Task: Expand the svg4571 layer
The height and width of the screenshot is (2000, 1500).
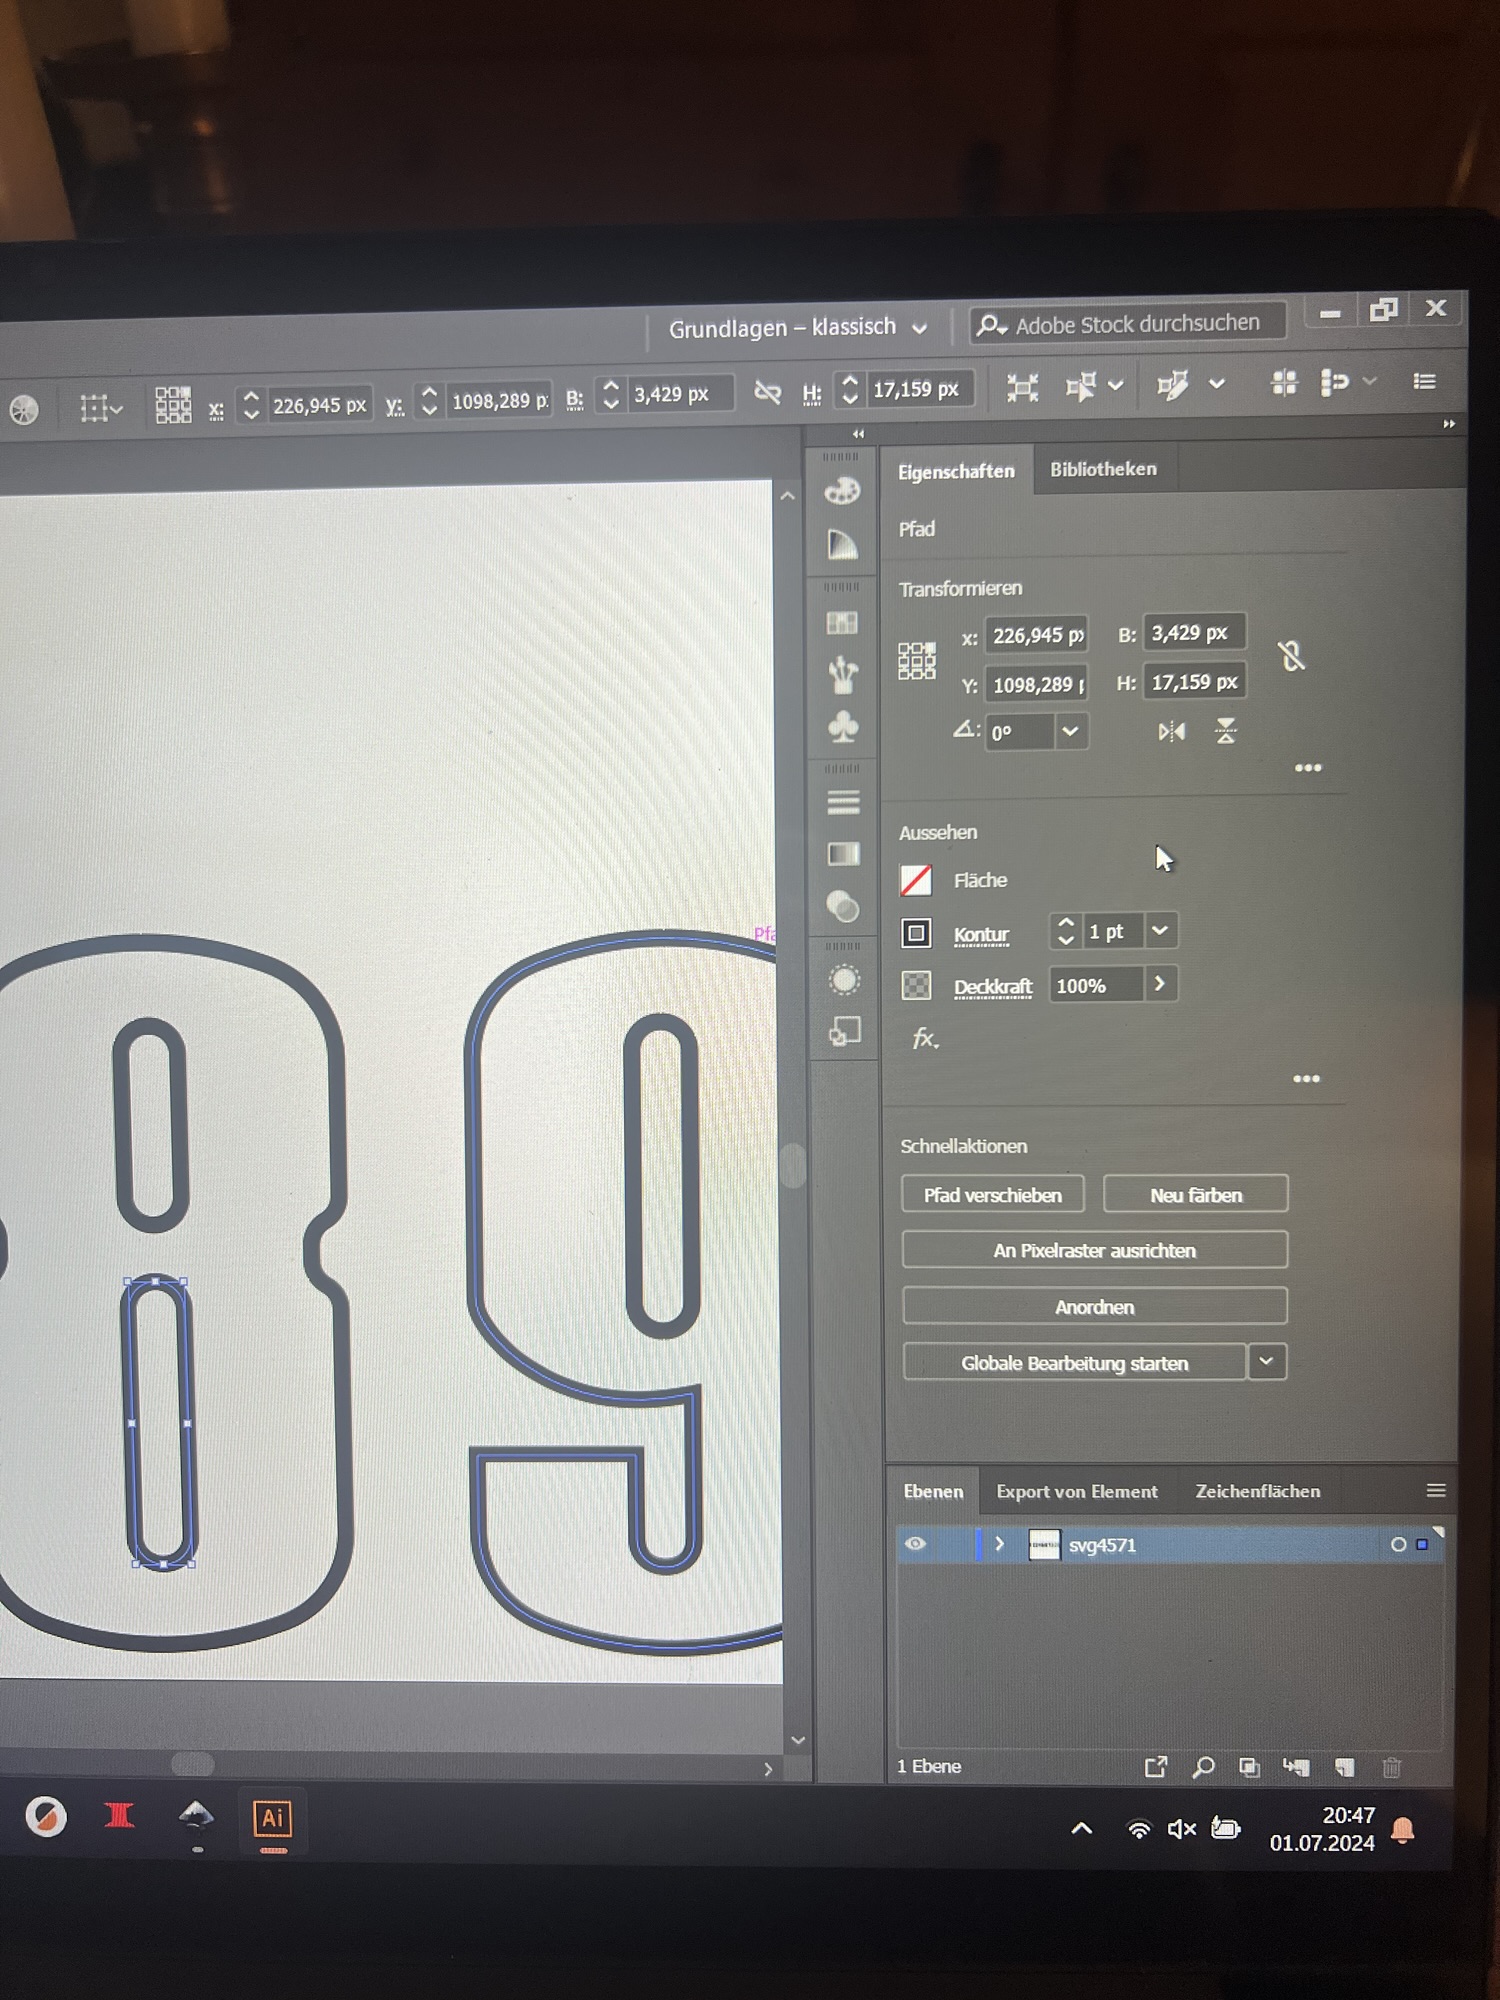Action: point(999,1544)
